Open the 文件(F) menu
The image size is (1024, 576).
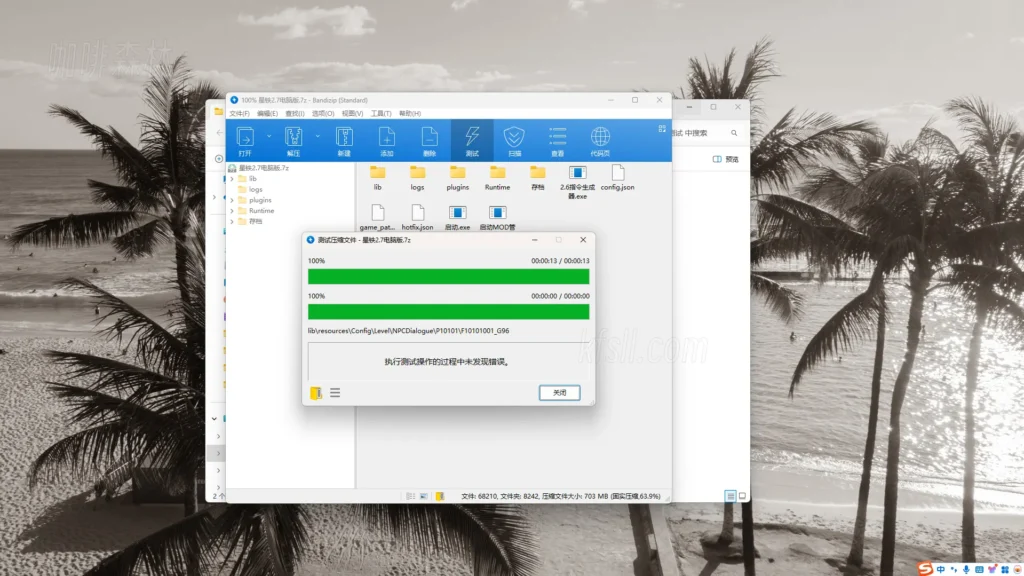click(239, 113)
